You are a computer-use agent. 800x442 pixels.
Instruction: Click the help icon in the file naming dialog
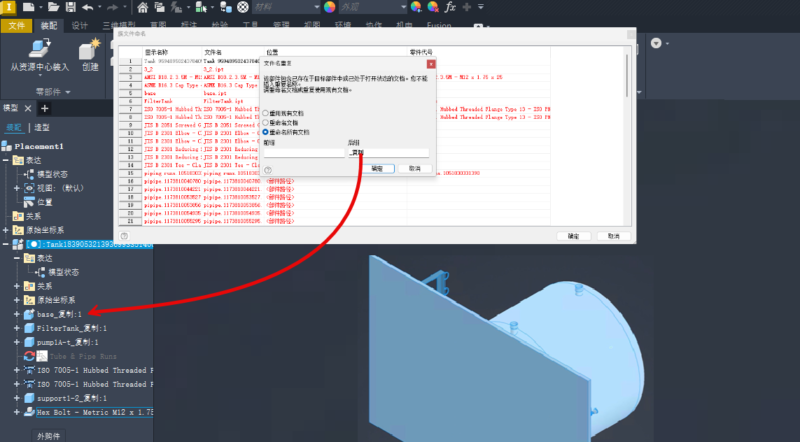tap(124, 236)
